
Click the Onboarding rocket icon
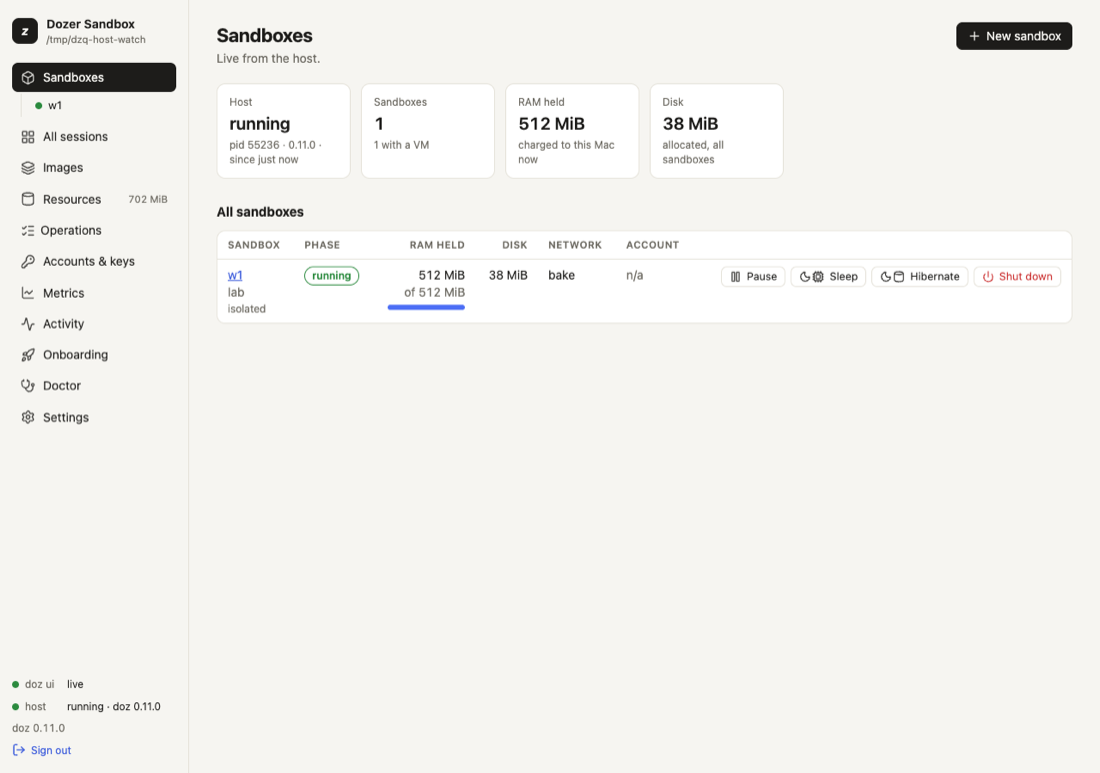point(28,355)
